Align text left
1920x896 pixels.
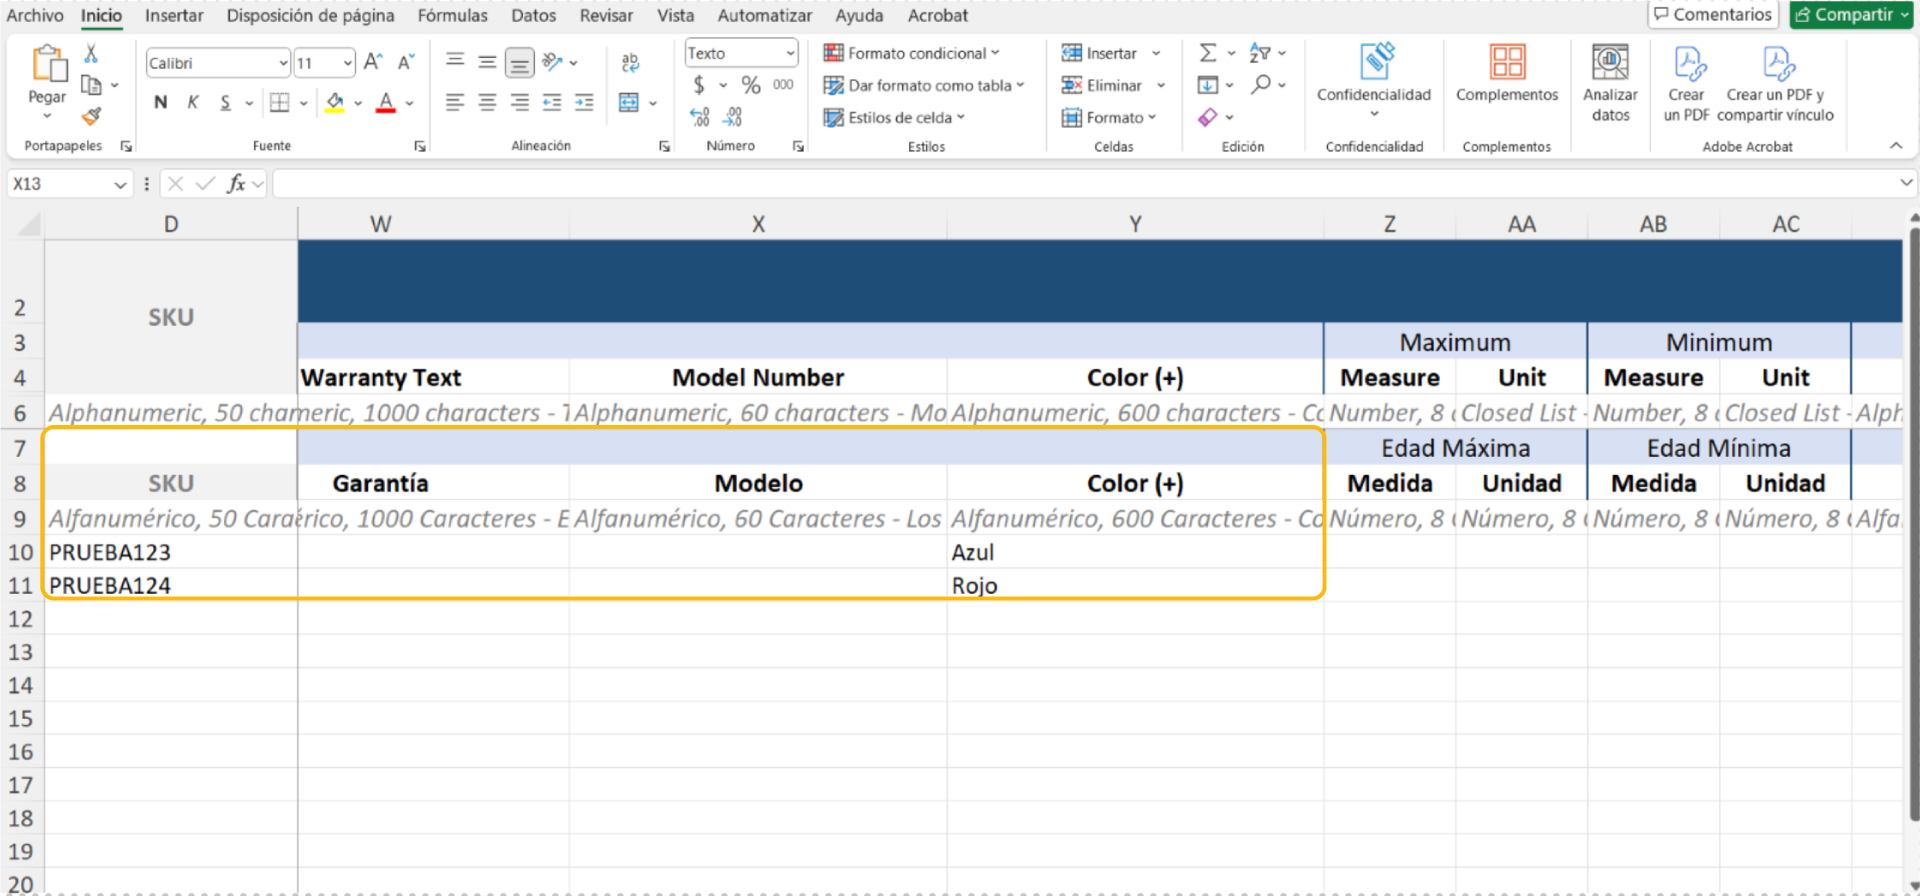pyautogui.click(x=455, y=102)
